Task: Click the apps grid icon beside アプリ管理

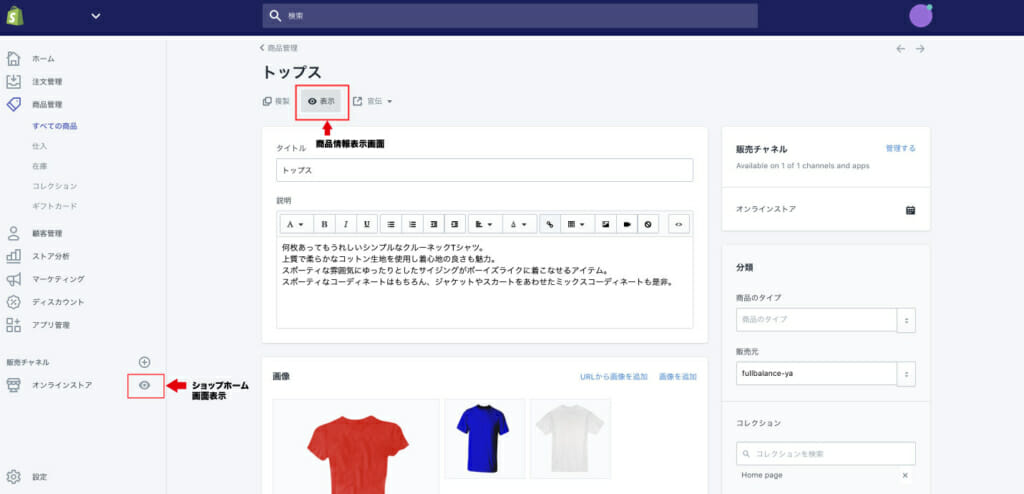Action: coord(13,325)
